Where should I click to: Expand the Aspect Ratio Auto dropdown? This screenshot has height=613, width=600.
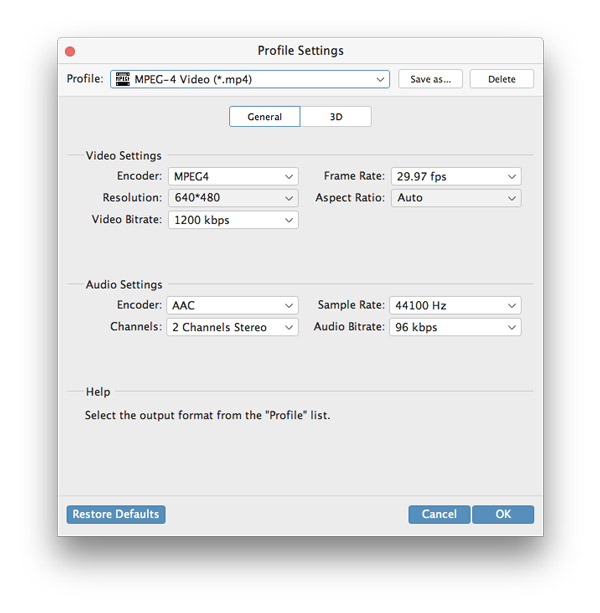455,198
